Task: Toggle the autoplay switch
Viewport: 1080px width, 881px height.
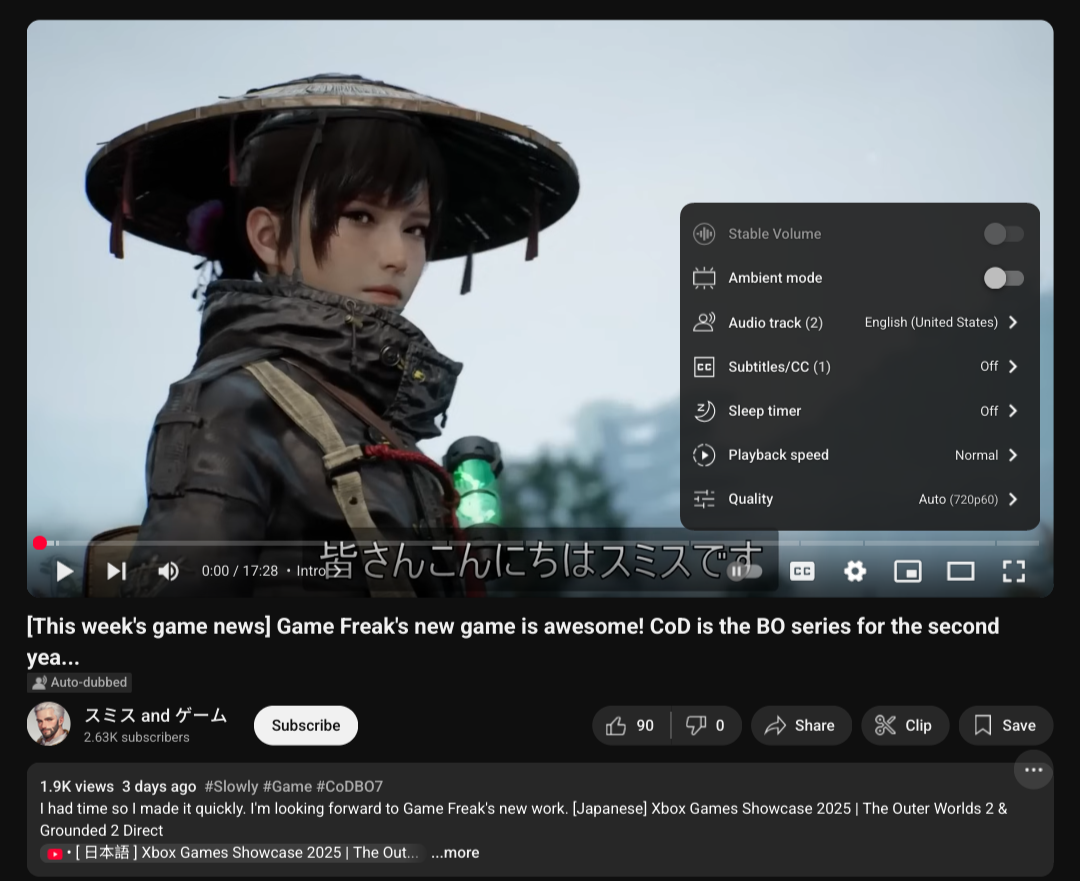Action: [x=746, y=571]
